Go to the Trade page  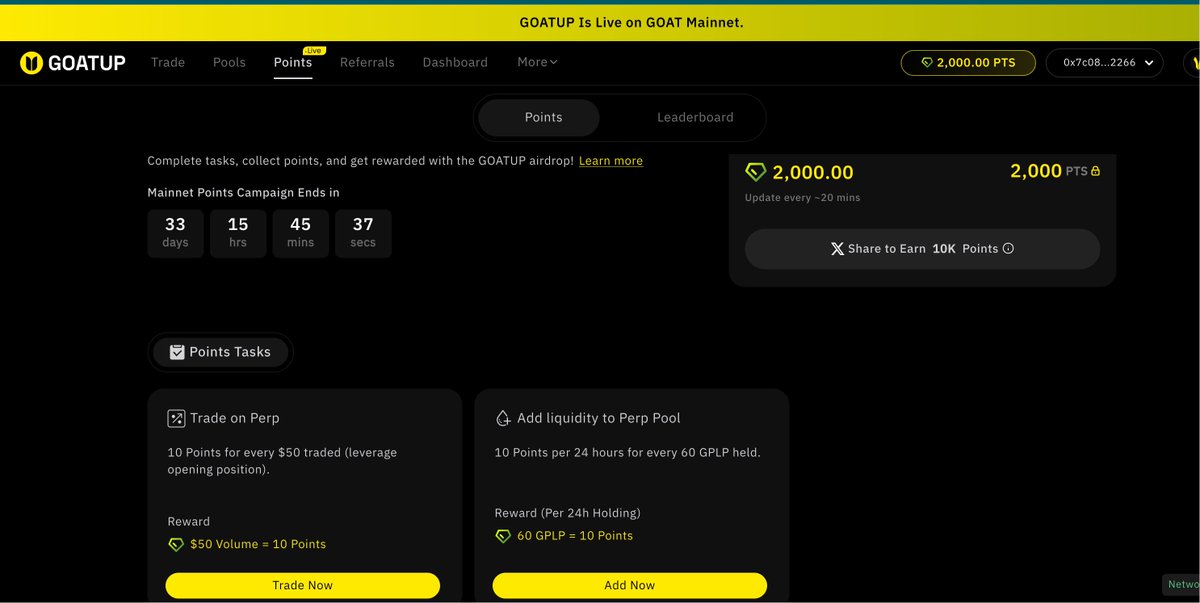(168, 62)
